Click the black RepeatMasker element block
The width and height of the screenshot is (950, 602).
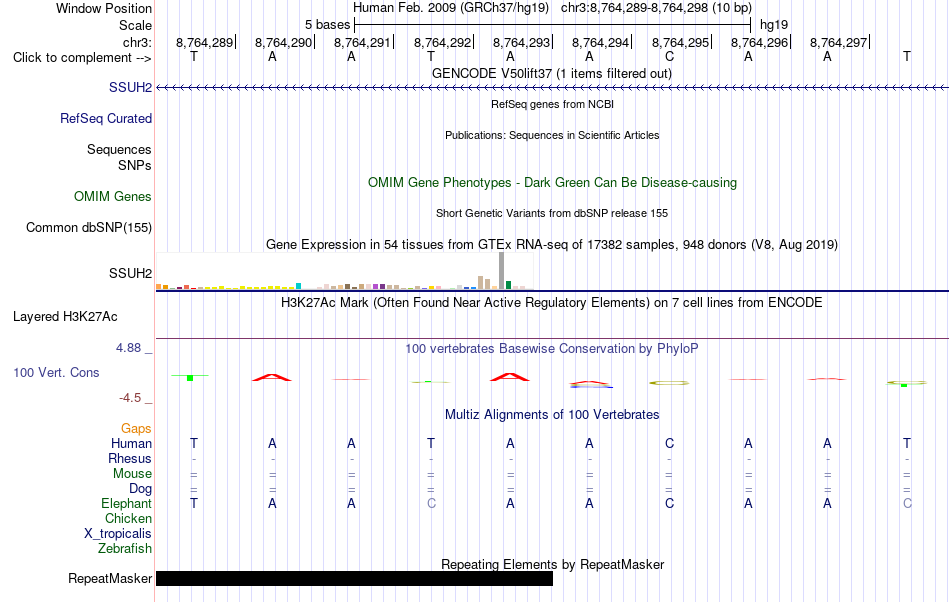(x=354, y=578)
